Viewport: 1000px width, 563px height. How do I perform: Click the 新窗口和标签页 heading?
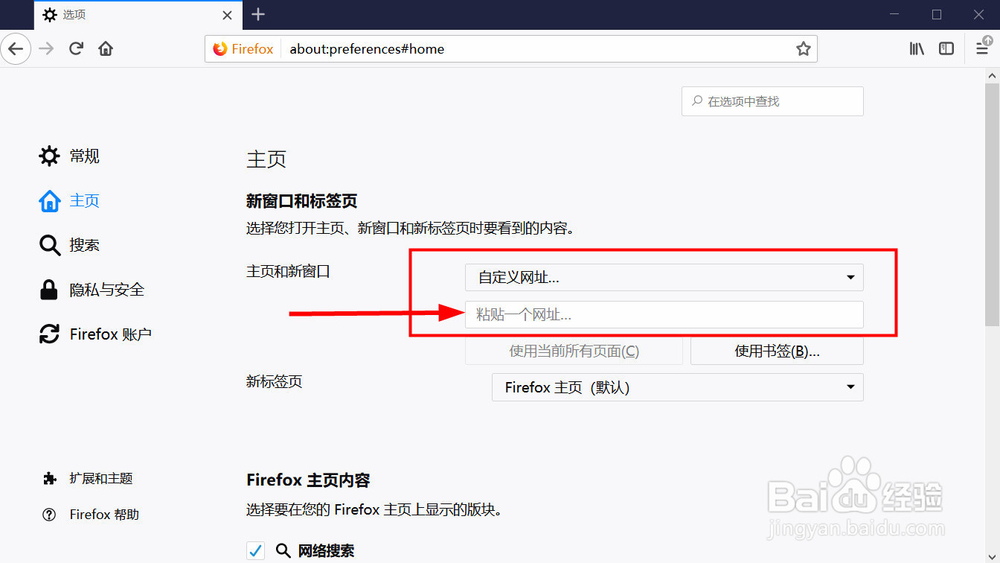coord(302,201)
